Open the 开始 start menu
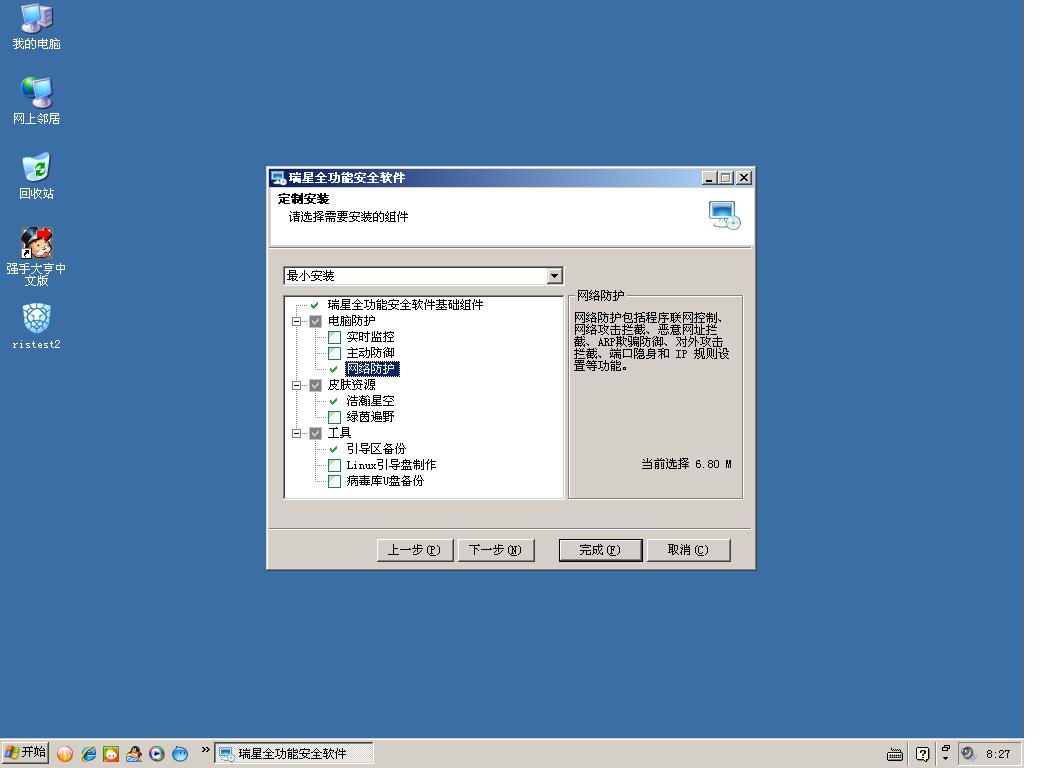 tap(25, 752)
